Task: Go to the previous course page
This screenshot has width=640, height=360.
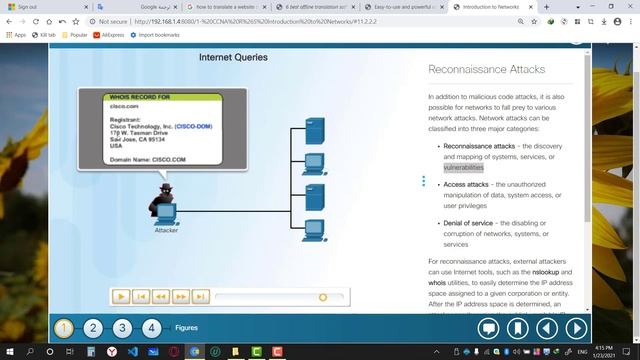Action: 547,328
